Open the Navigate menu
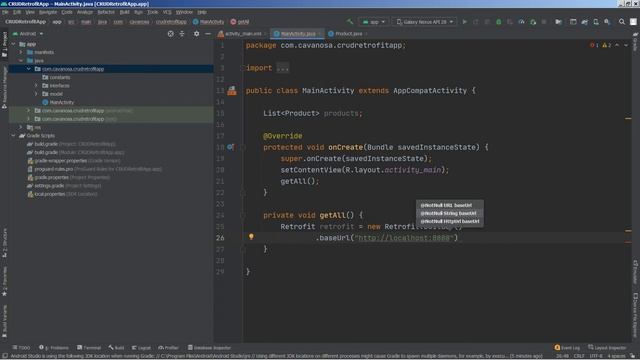The width and height of the screenshot is (640, 360). click(x=48, y=12)
